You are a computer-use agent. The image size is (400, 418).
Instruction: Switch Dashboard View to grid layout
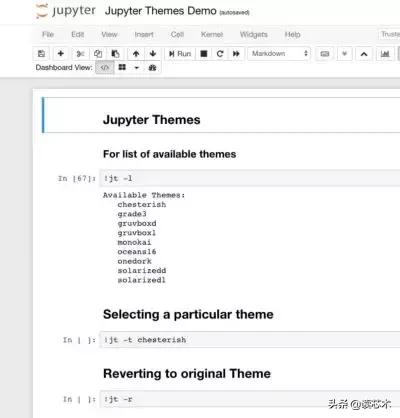pyautogui.click(x=122, y=68)
